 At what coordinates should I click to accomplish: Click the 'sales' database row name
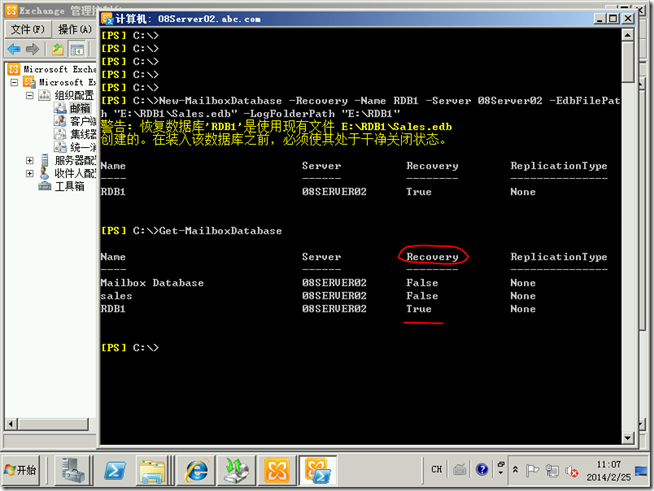pyautogui.click(x=116, y=296)
